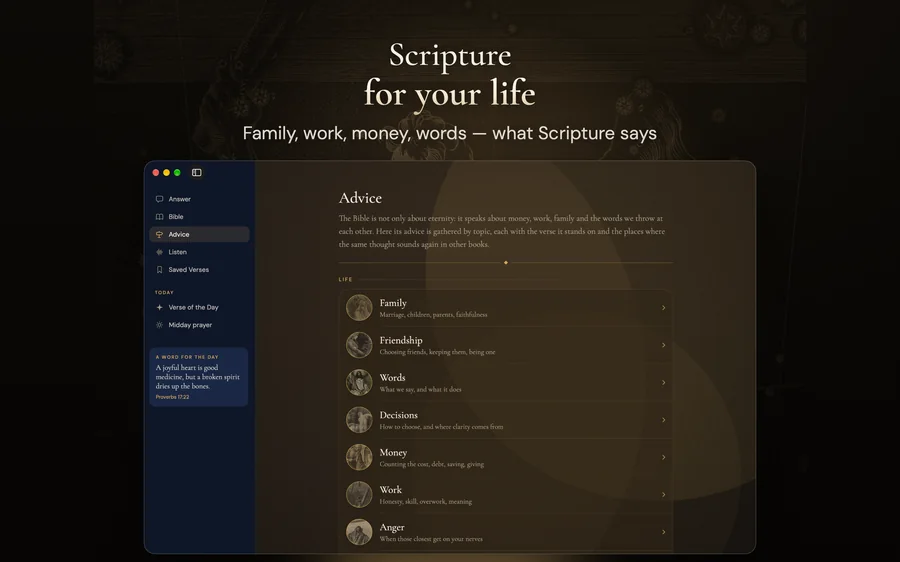Screen dimensions: 900x562
Task: Open Saved Verses
Action: tap(199, 270)
